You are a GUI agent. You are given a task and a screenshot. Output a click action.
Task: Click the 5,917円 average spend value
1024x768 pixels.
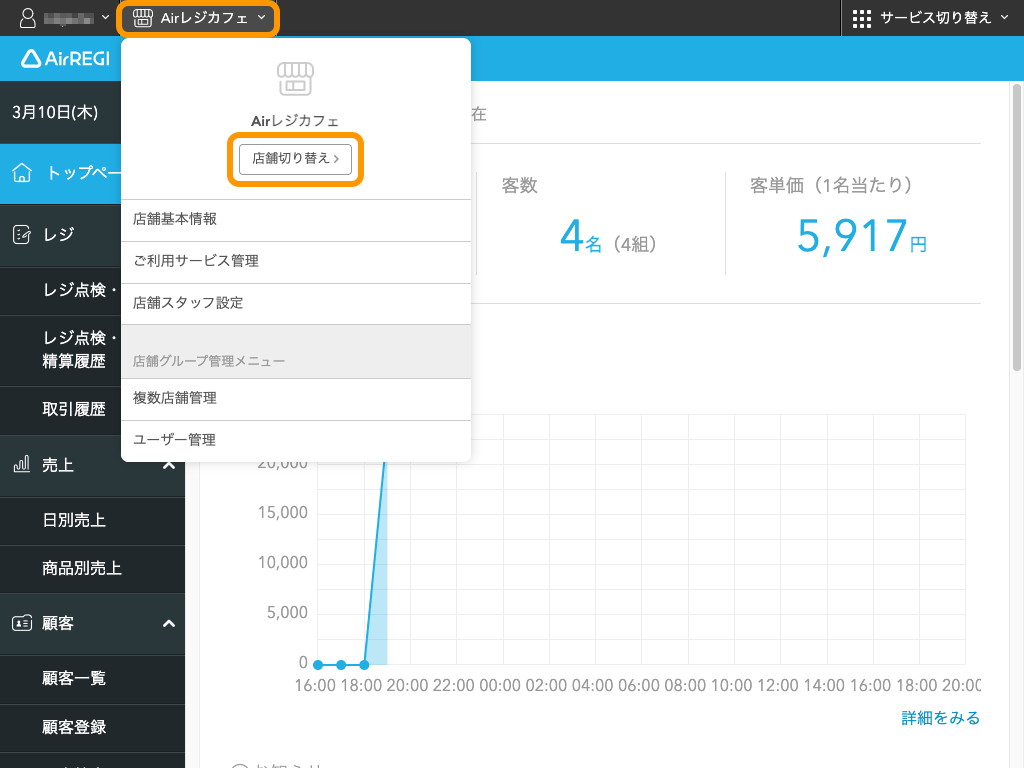point(861,236)
